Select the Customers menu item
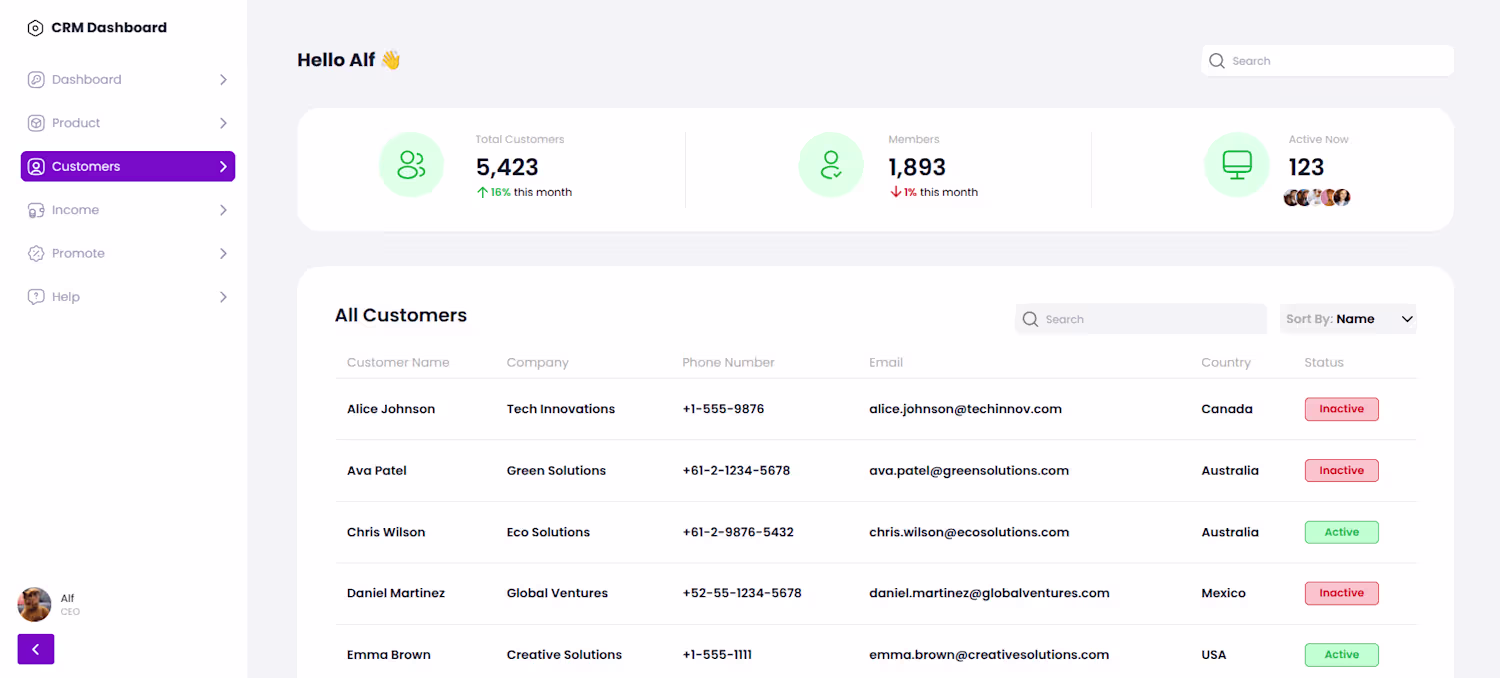This screenshot has width=1500, height=678. click(128, 167)
